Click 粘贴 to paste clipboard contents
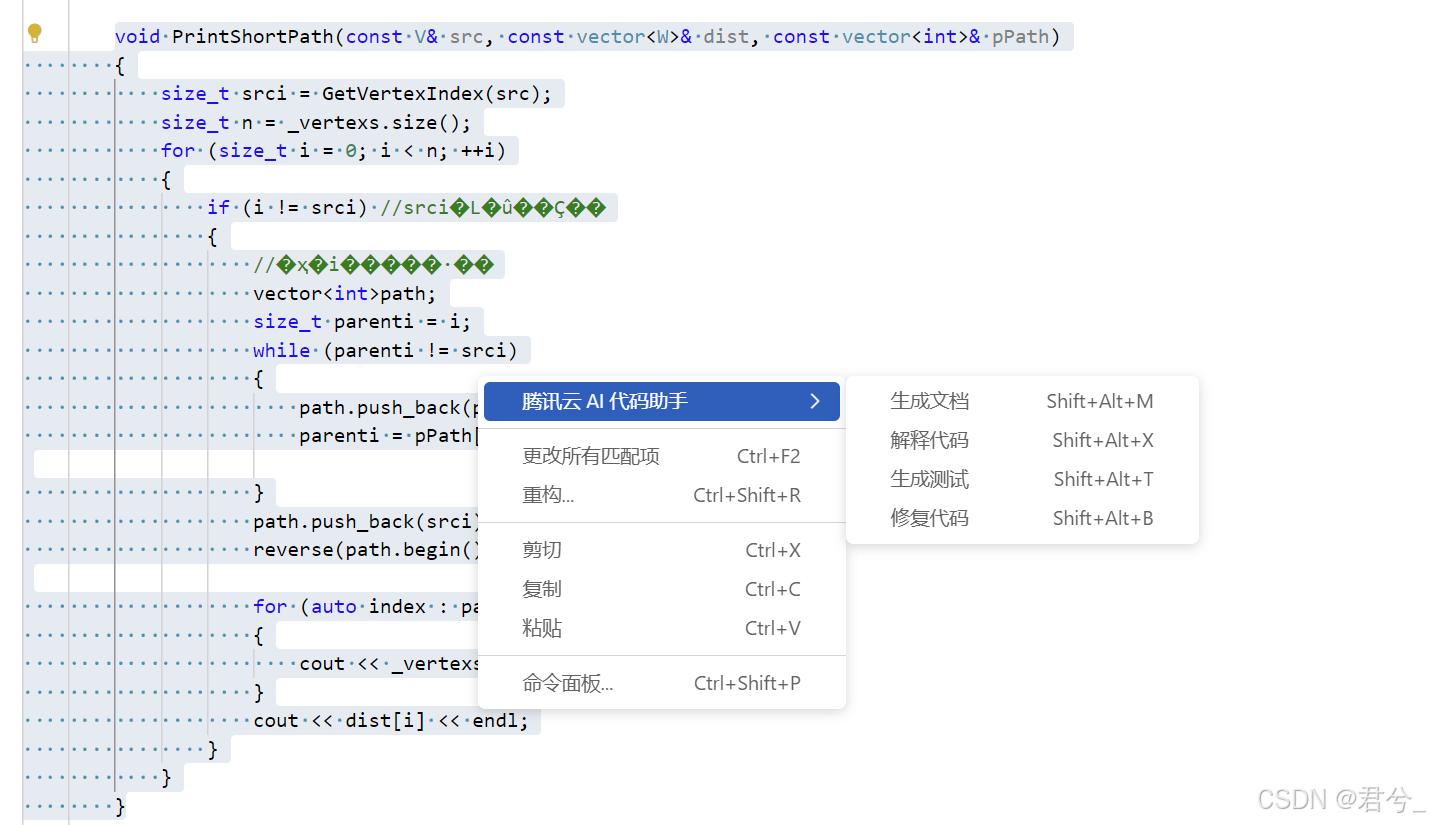The image size is (1430, 825). [542, 627]
